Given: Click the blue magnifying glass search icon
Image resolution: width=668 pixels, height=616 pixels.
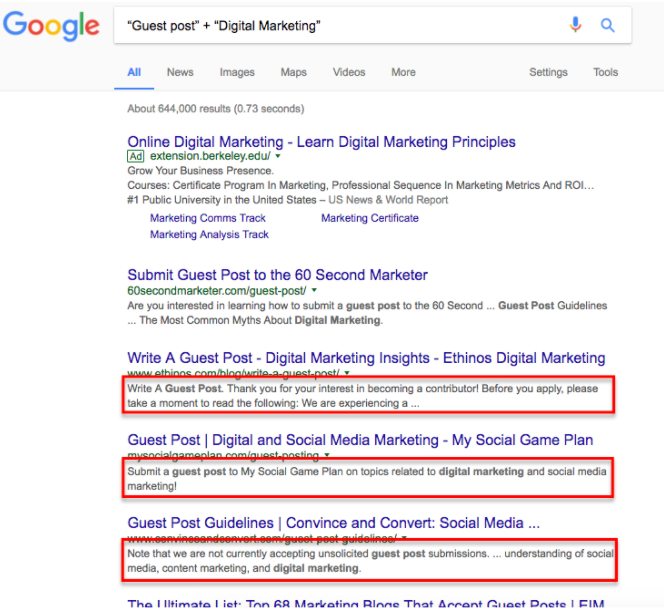Looking at the screenshot, I should (608, 26).
